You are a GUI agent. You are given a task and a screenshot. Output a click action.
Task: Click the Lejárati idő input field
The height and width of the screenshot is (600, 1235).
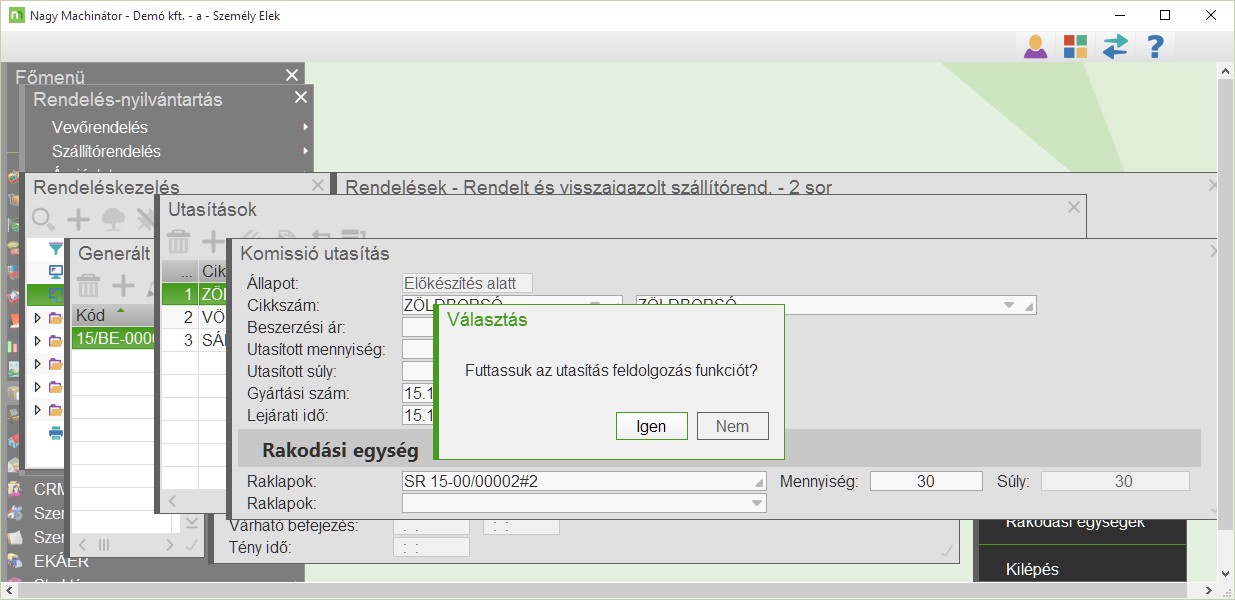coord(418,415)
